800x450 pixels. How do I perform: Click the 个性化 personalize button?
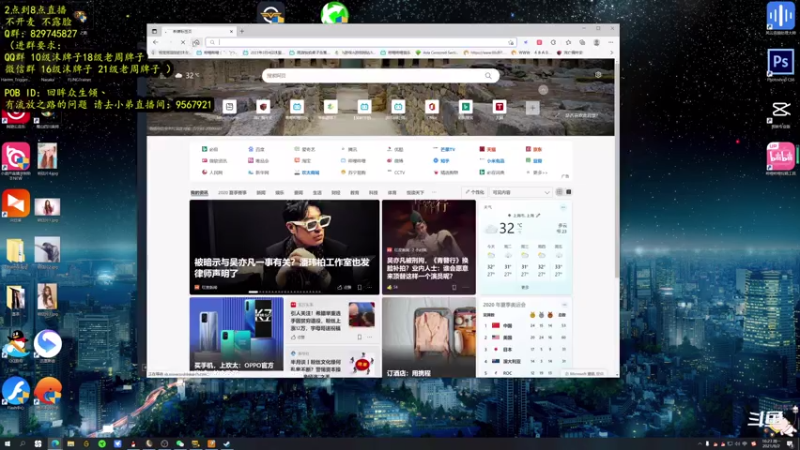pos(474,192)
